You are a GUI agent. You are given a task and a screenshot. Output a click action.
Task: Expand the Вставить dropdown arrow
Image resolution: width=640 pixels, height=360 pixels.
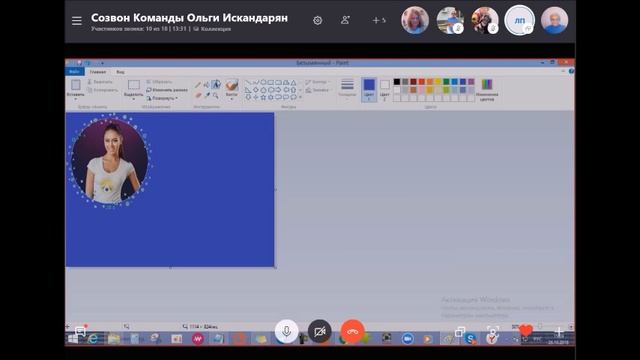(x=76, y=99)
